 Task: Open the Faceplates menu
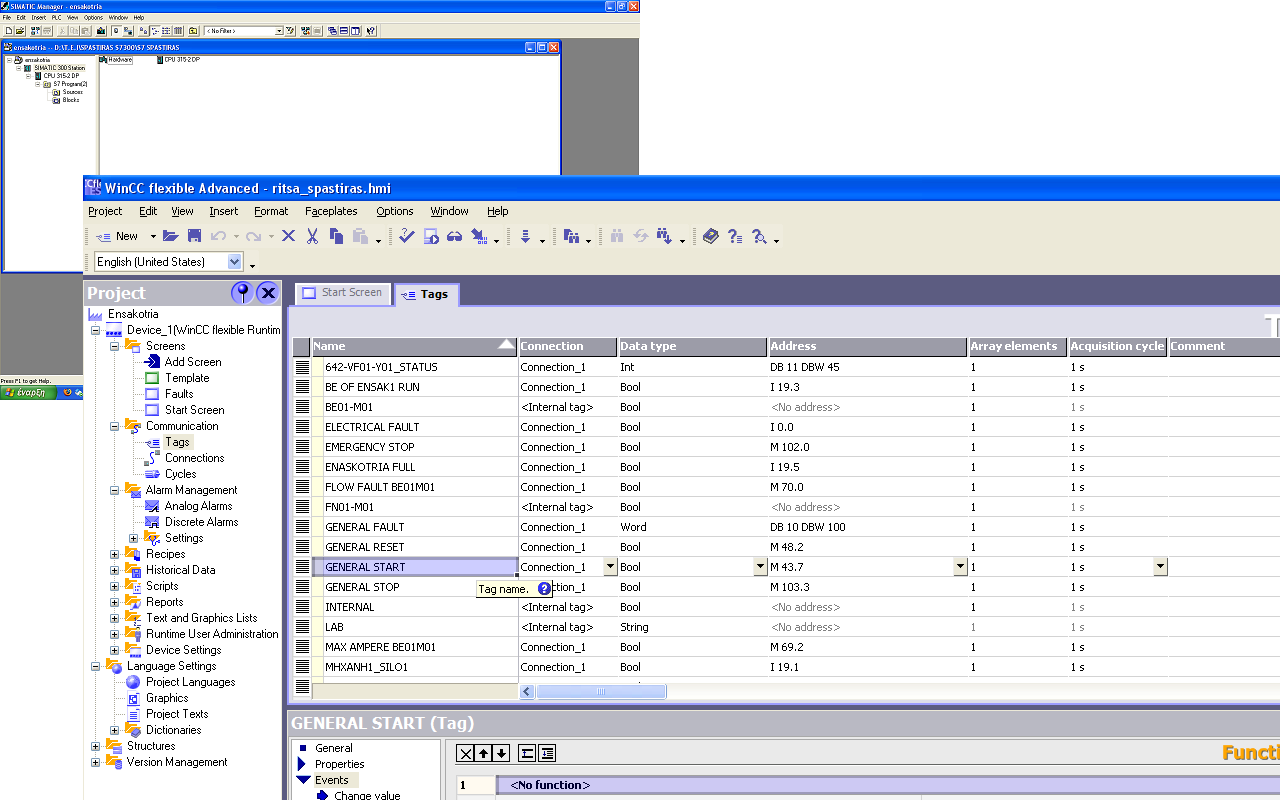(x=331, y=211)
